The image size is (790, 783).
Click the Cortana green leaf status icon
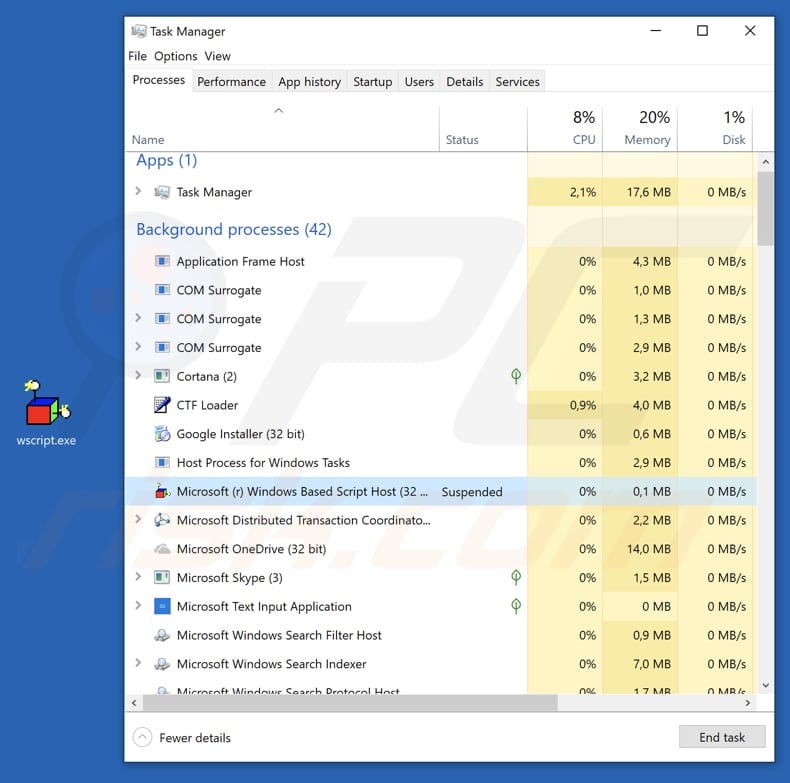pyautogui.click(x=516, y=376)
